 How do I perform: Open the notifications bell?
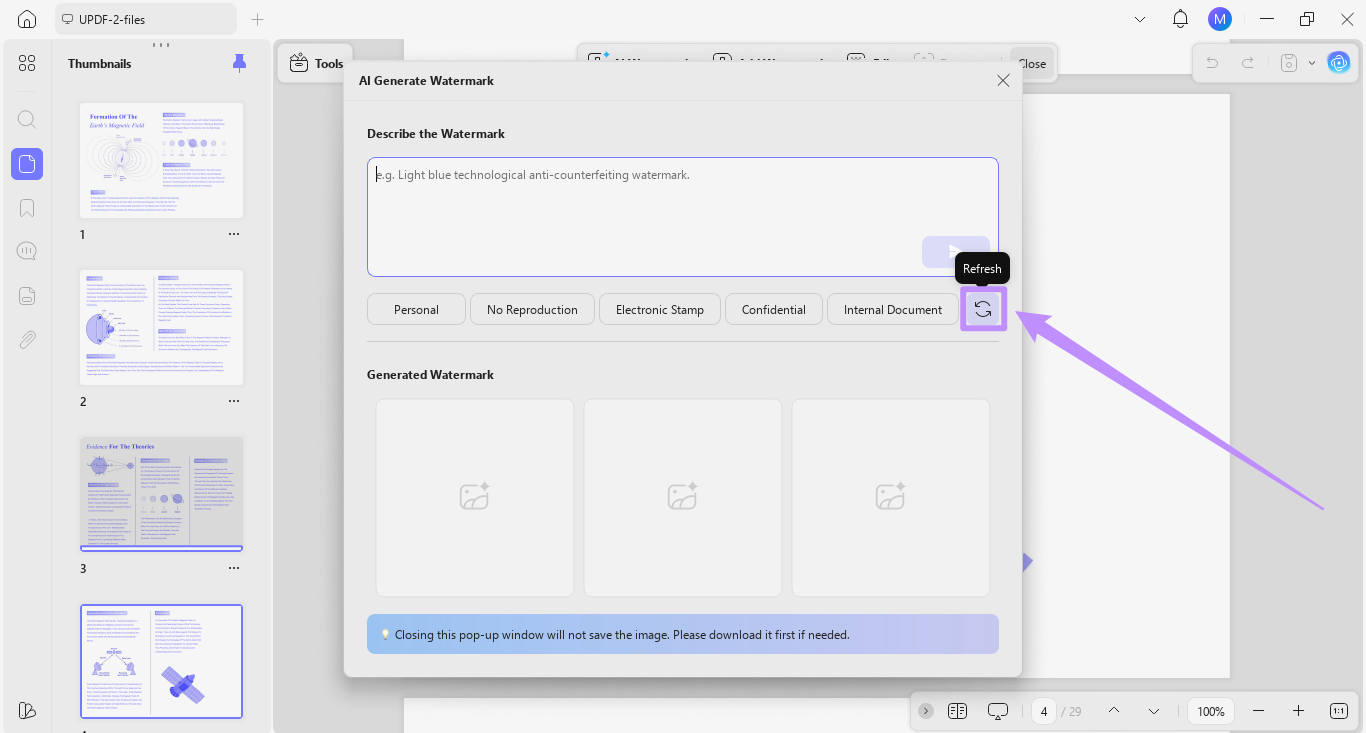[1180, 19]
